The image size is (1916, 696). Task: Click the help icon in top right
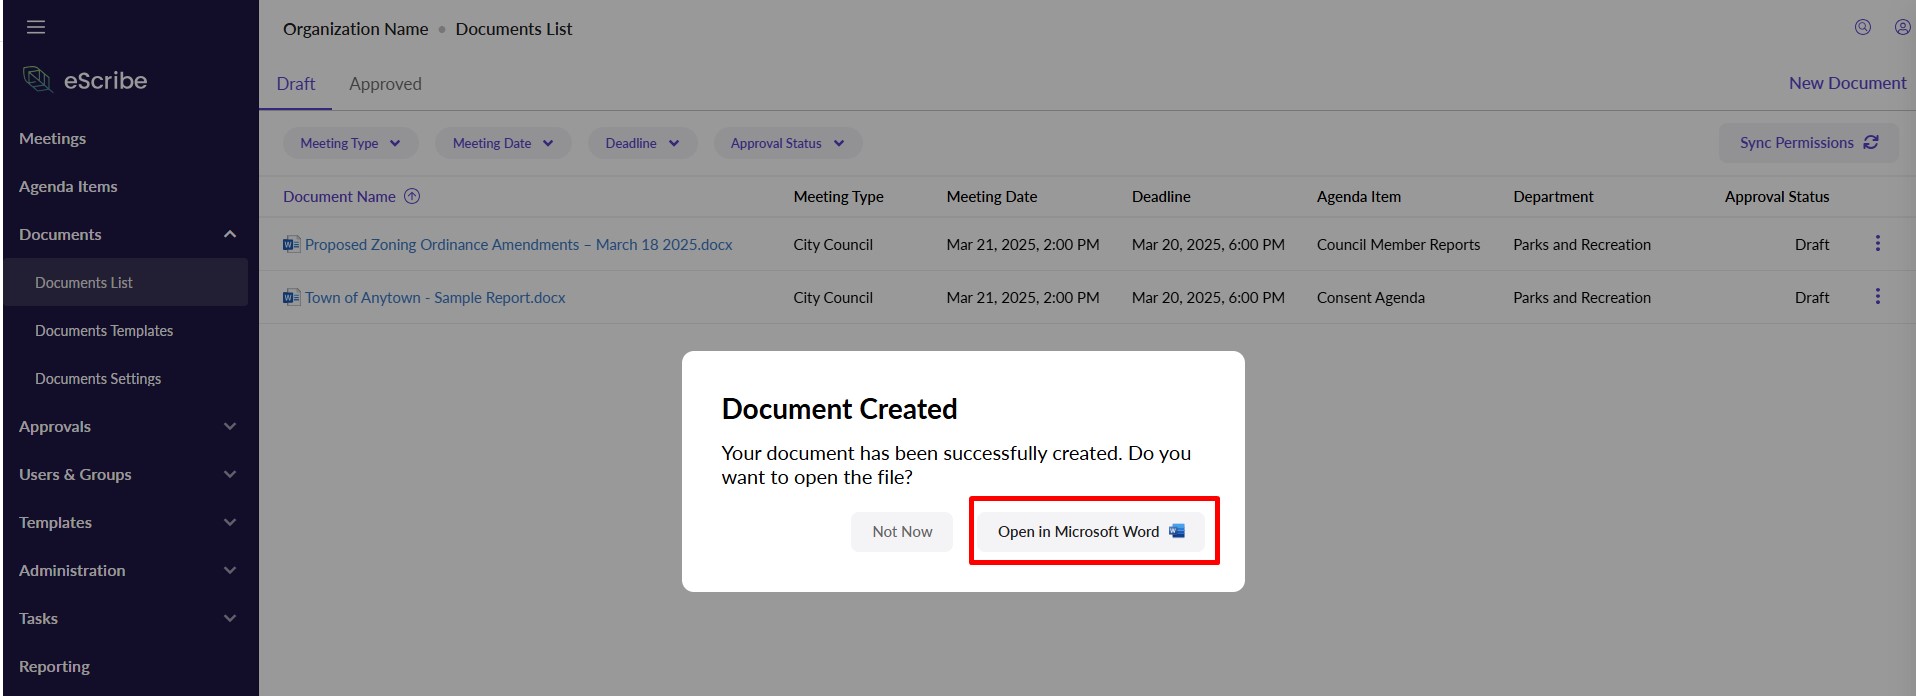coord(1862,28)
